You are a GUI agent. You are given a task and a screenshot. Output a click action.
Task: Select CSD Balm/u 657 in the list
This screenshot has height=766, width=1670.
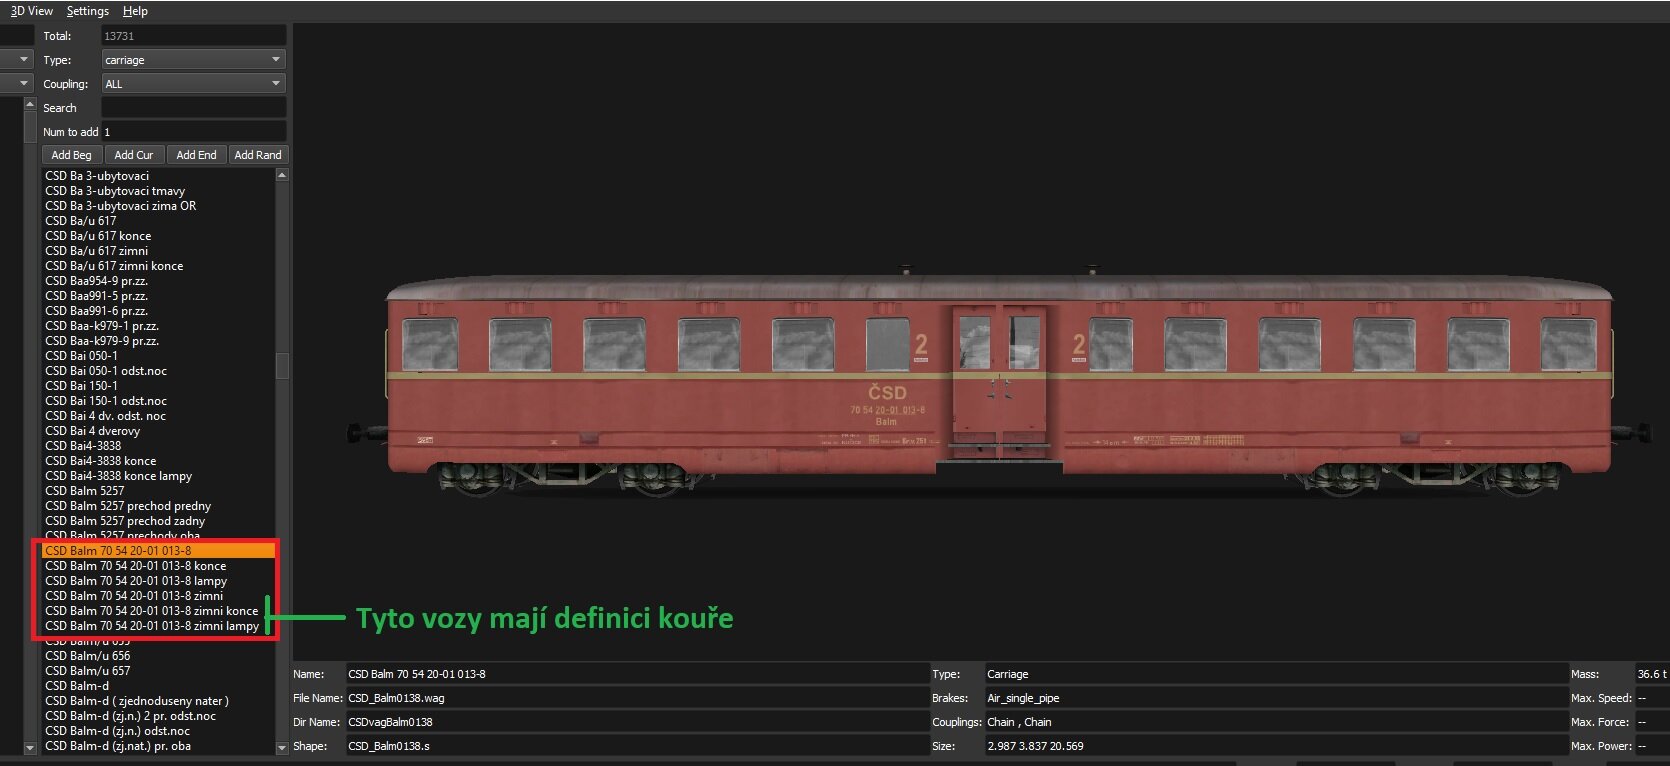coord(88,671)
